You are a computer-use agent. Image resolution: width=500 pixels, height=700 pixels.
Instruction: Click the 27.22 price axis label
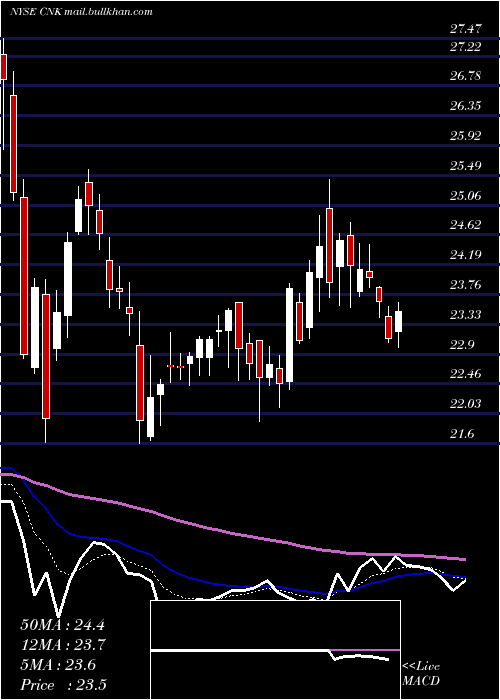[x=466, y=46]
